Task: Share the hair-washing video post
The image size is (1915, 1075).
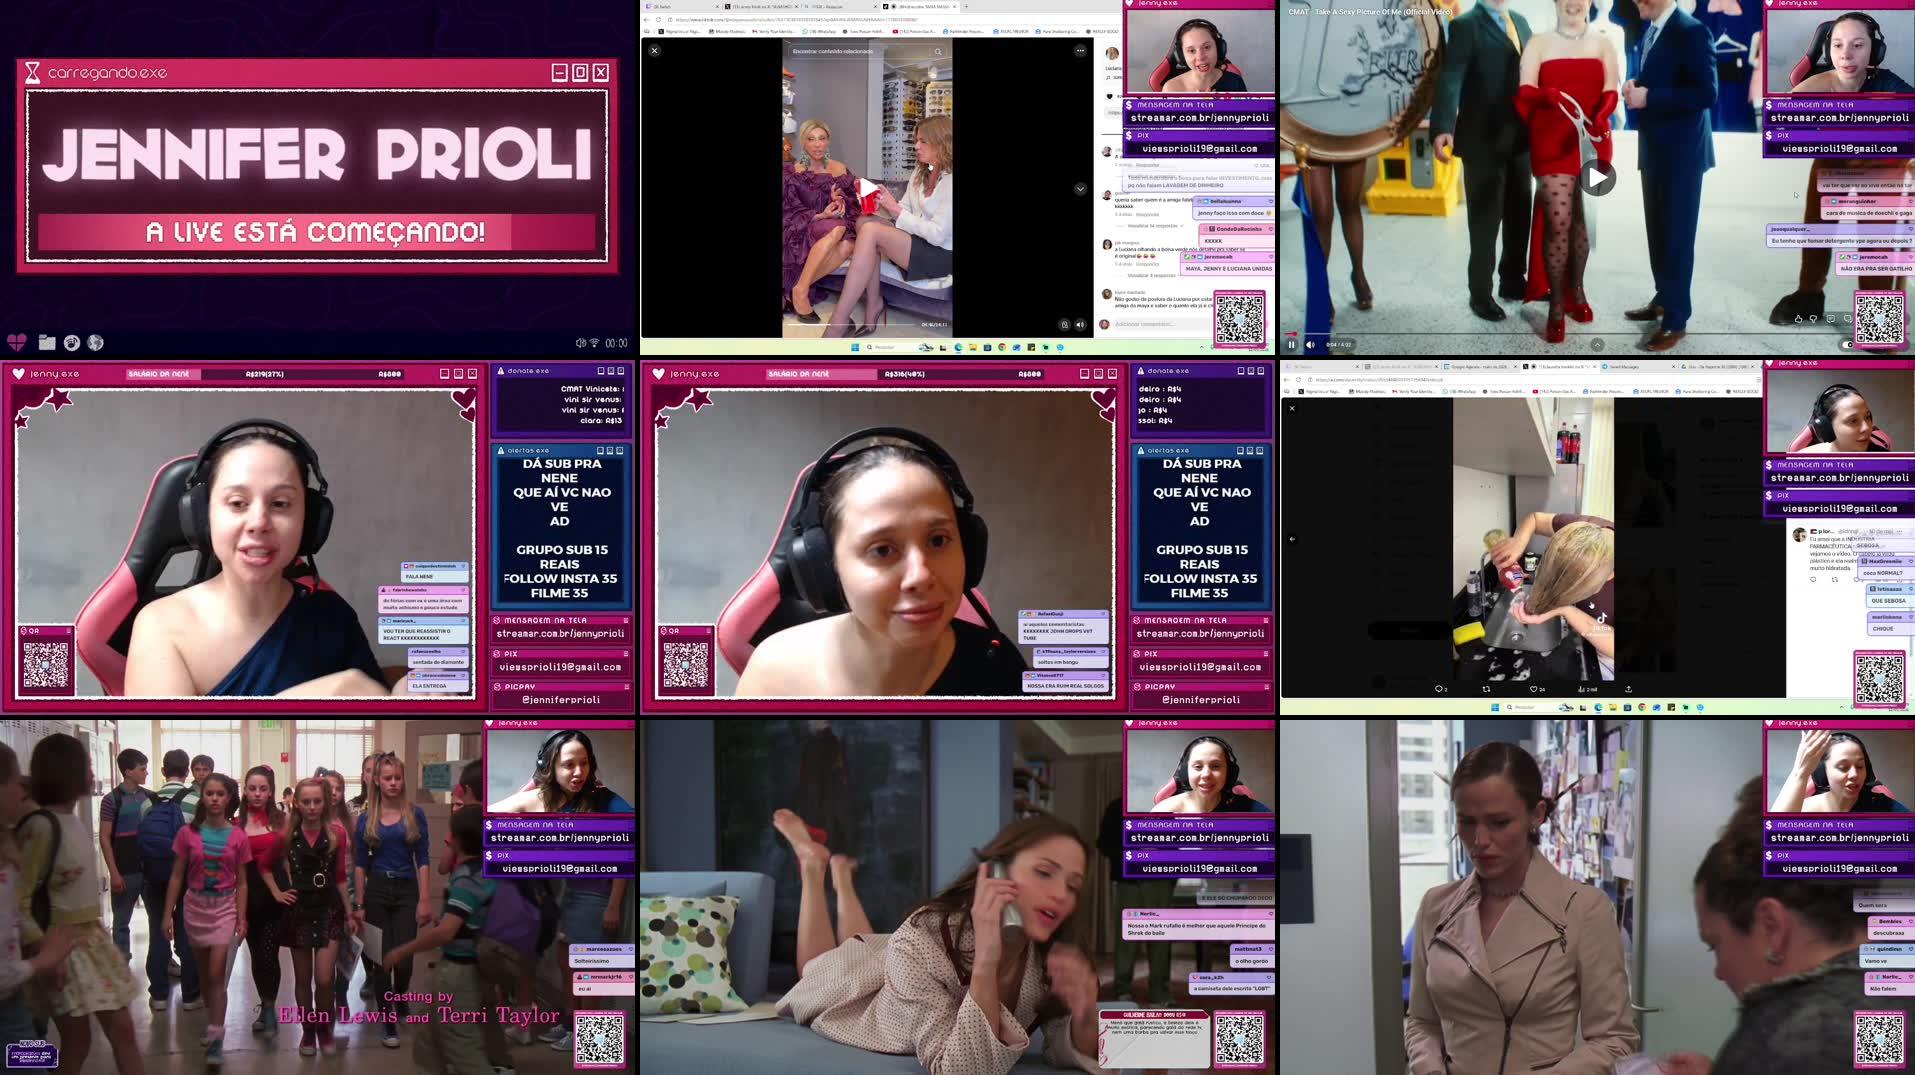Action: tap(1629, 689)
